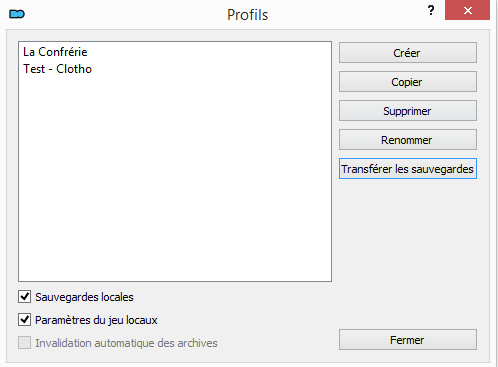Untick the Sauvegardes locales checkbox box
Image resolution: width=498 pixels, height=367 pixels.
25,296
